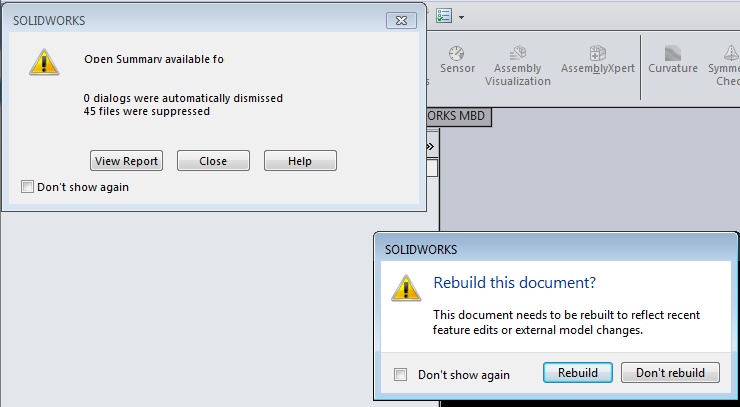
Task: Open the Symmetry Check tool
Action: tap(725, 66)
